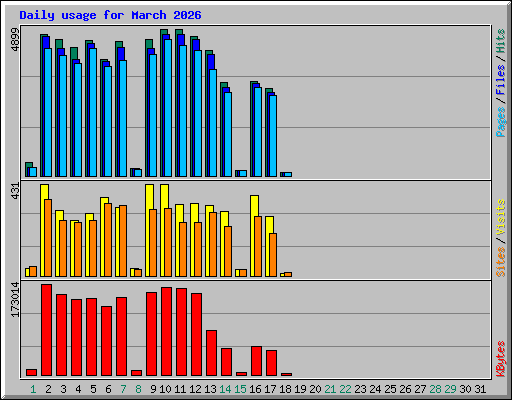Click green weekend day label 15

pyautogui.click(x=240, y=389)
